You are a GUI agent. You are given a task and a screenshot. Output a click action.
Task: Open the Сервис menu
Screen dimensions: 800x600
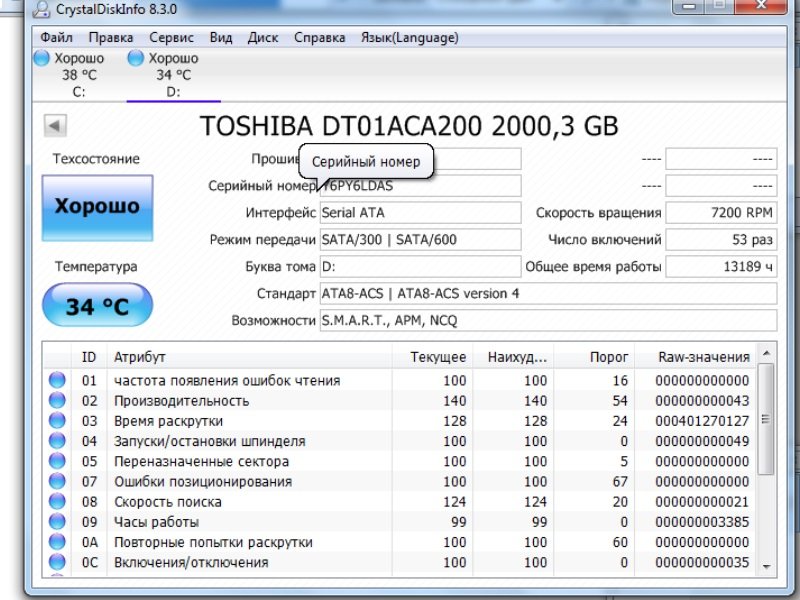point(171,38)
